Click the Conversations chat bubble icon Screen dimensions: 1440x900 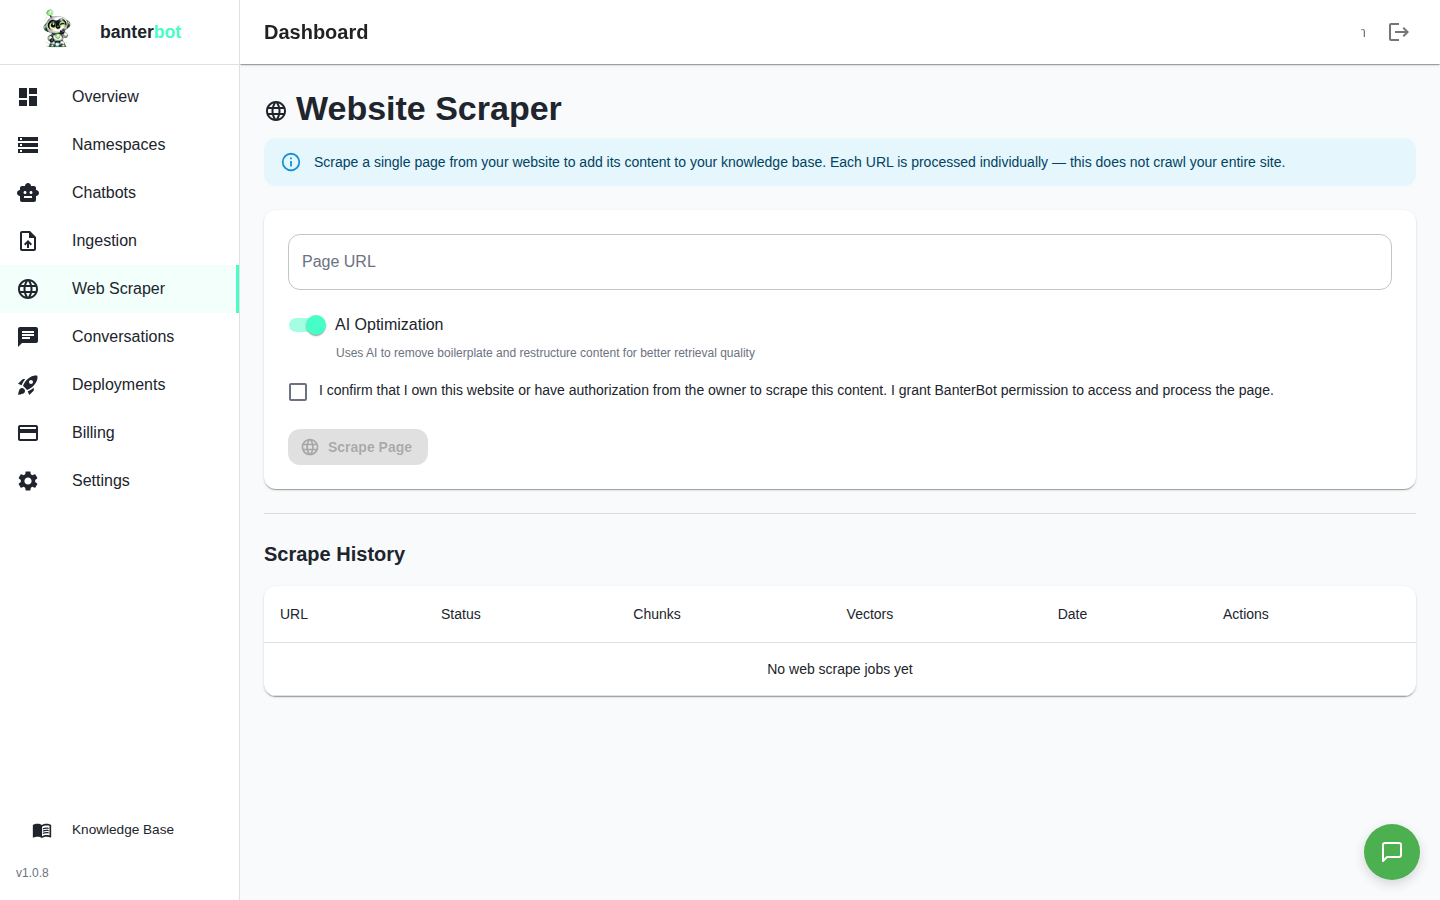(x=28, y=337)
